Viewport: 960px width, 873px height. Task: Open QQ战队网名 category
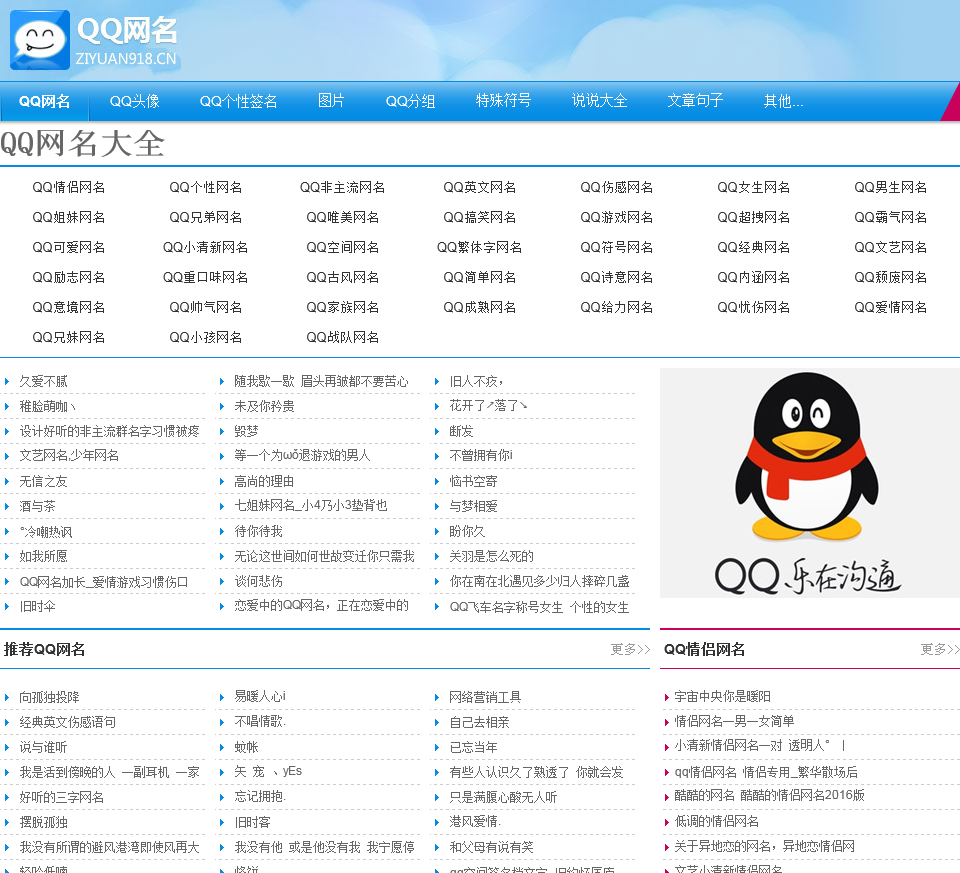(x=342, y=337)
